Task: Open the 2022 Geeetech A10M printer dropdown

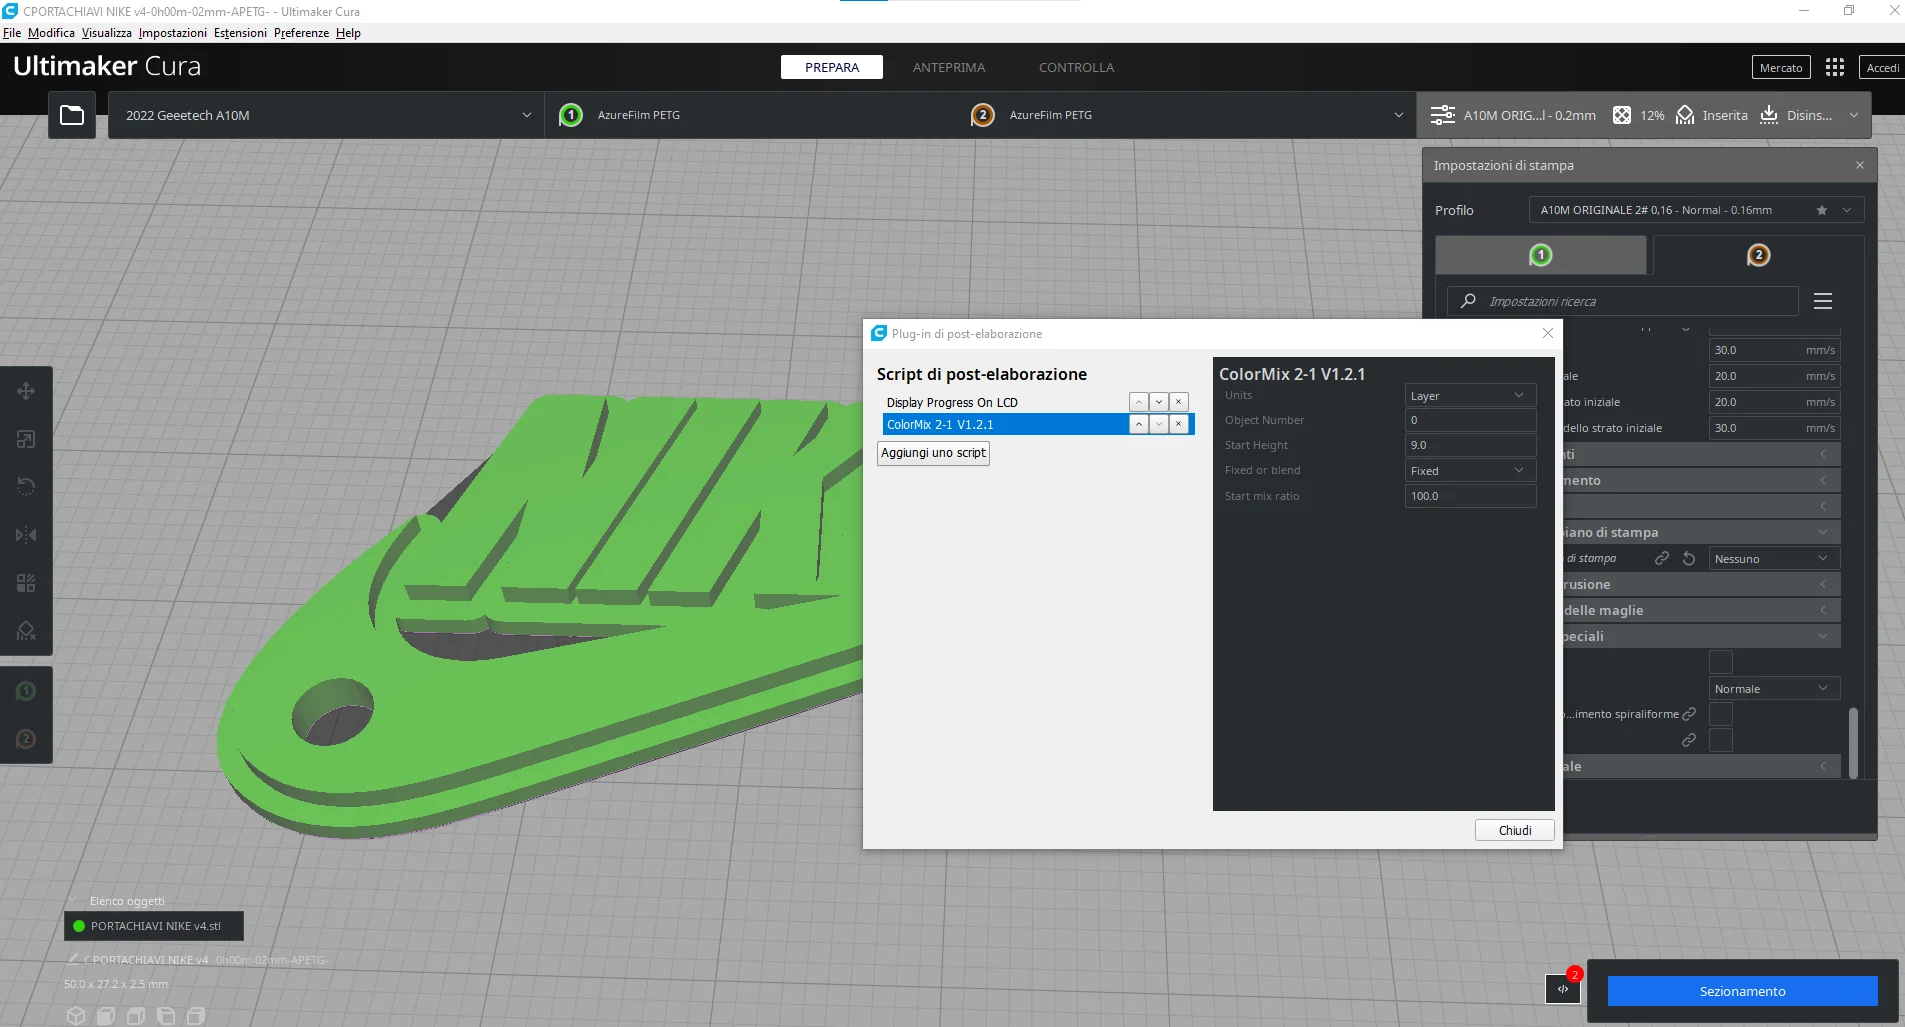Action: 326,115
